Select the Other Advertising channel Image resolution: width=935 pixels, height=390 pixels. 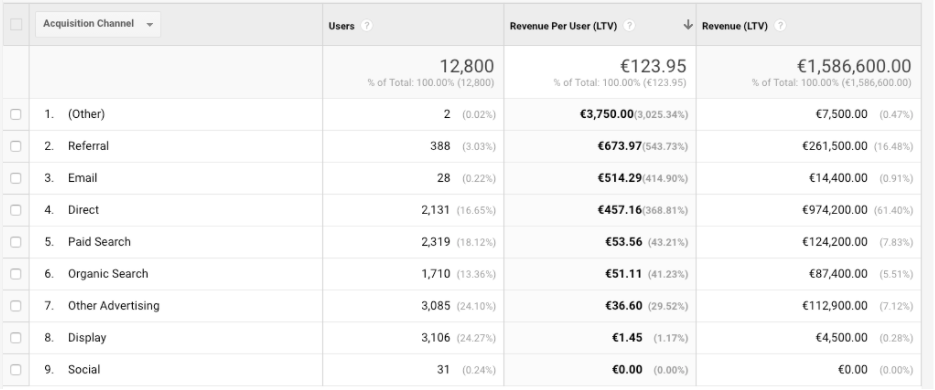click(114, 305)
